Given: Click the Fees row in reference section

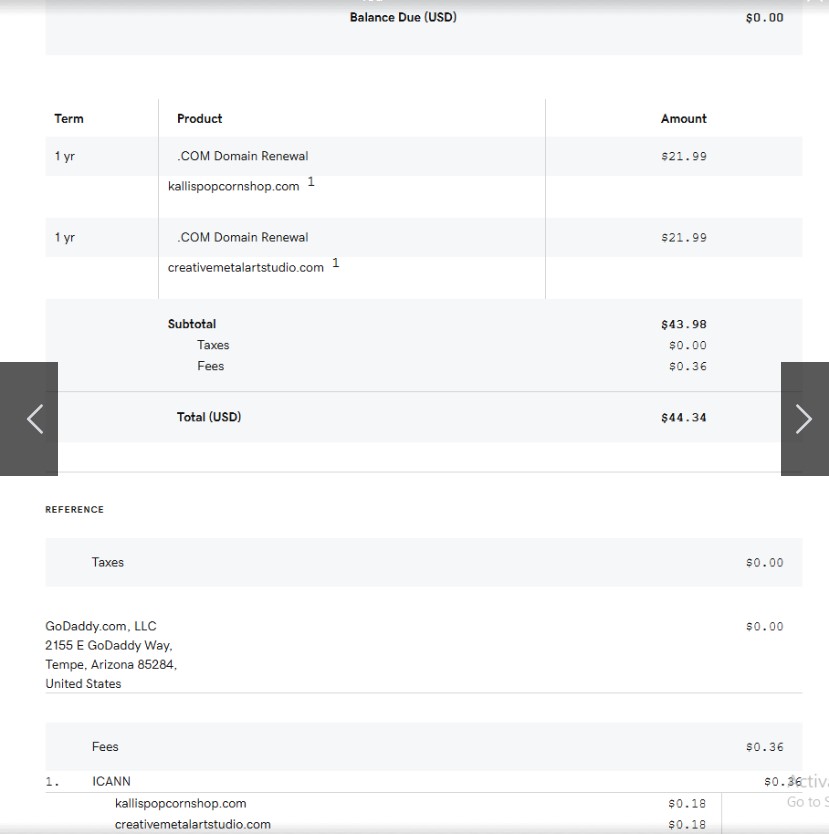Looking at the screenshot, I should (x=105, y=747).
